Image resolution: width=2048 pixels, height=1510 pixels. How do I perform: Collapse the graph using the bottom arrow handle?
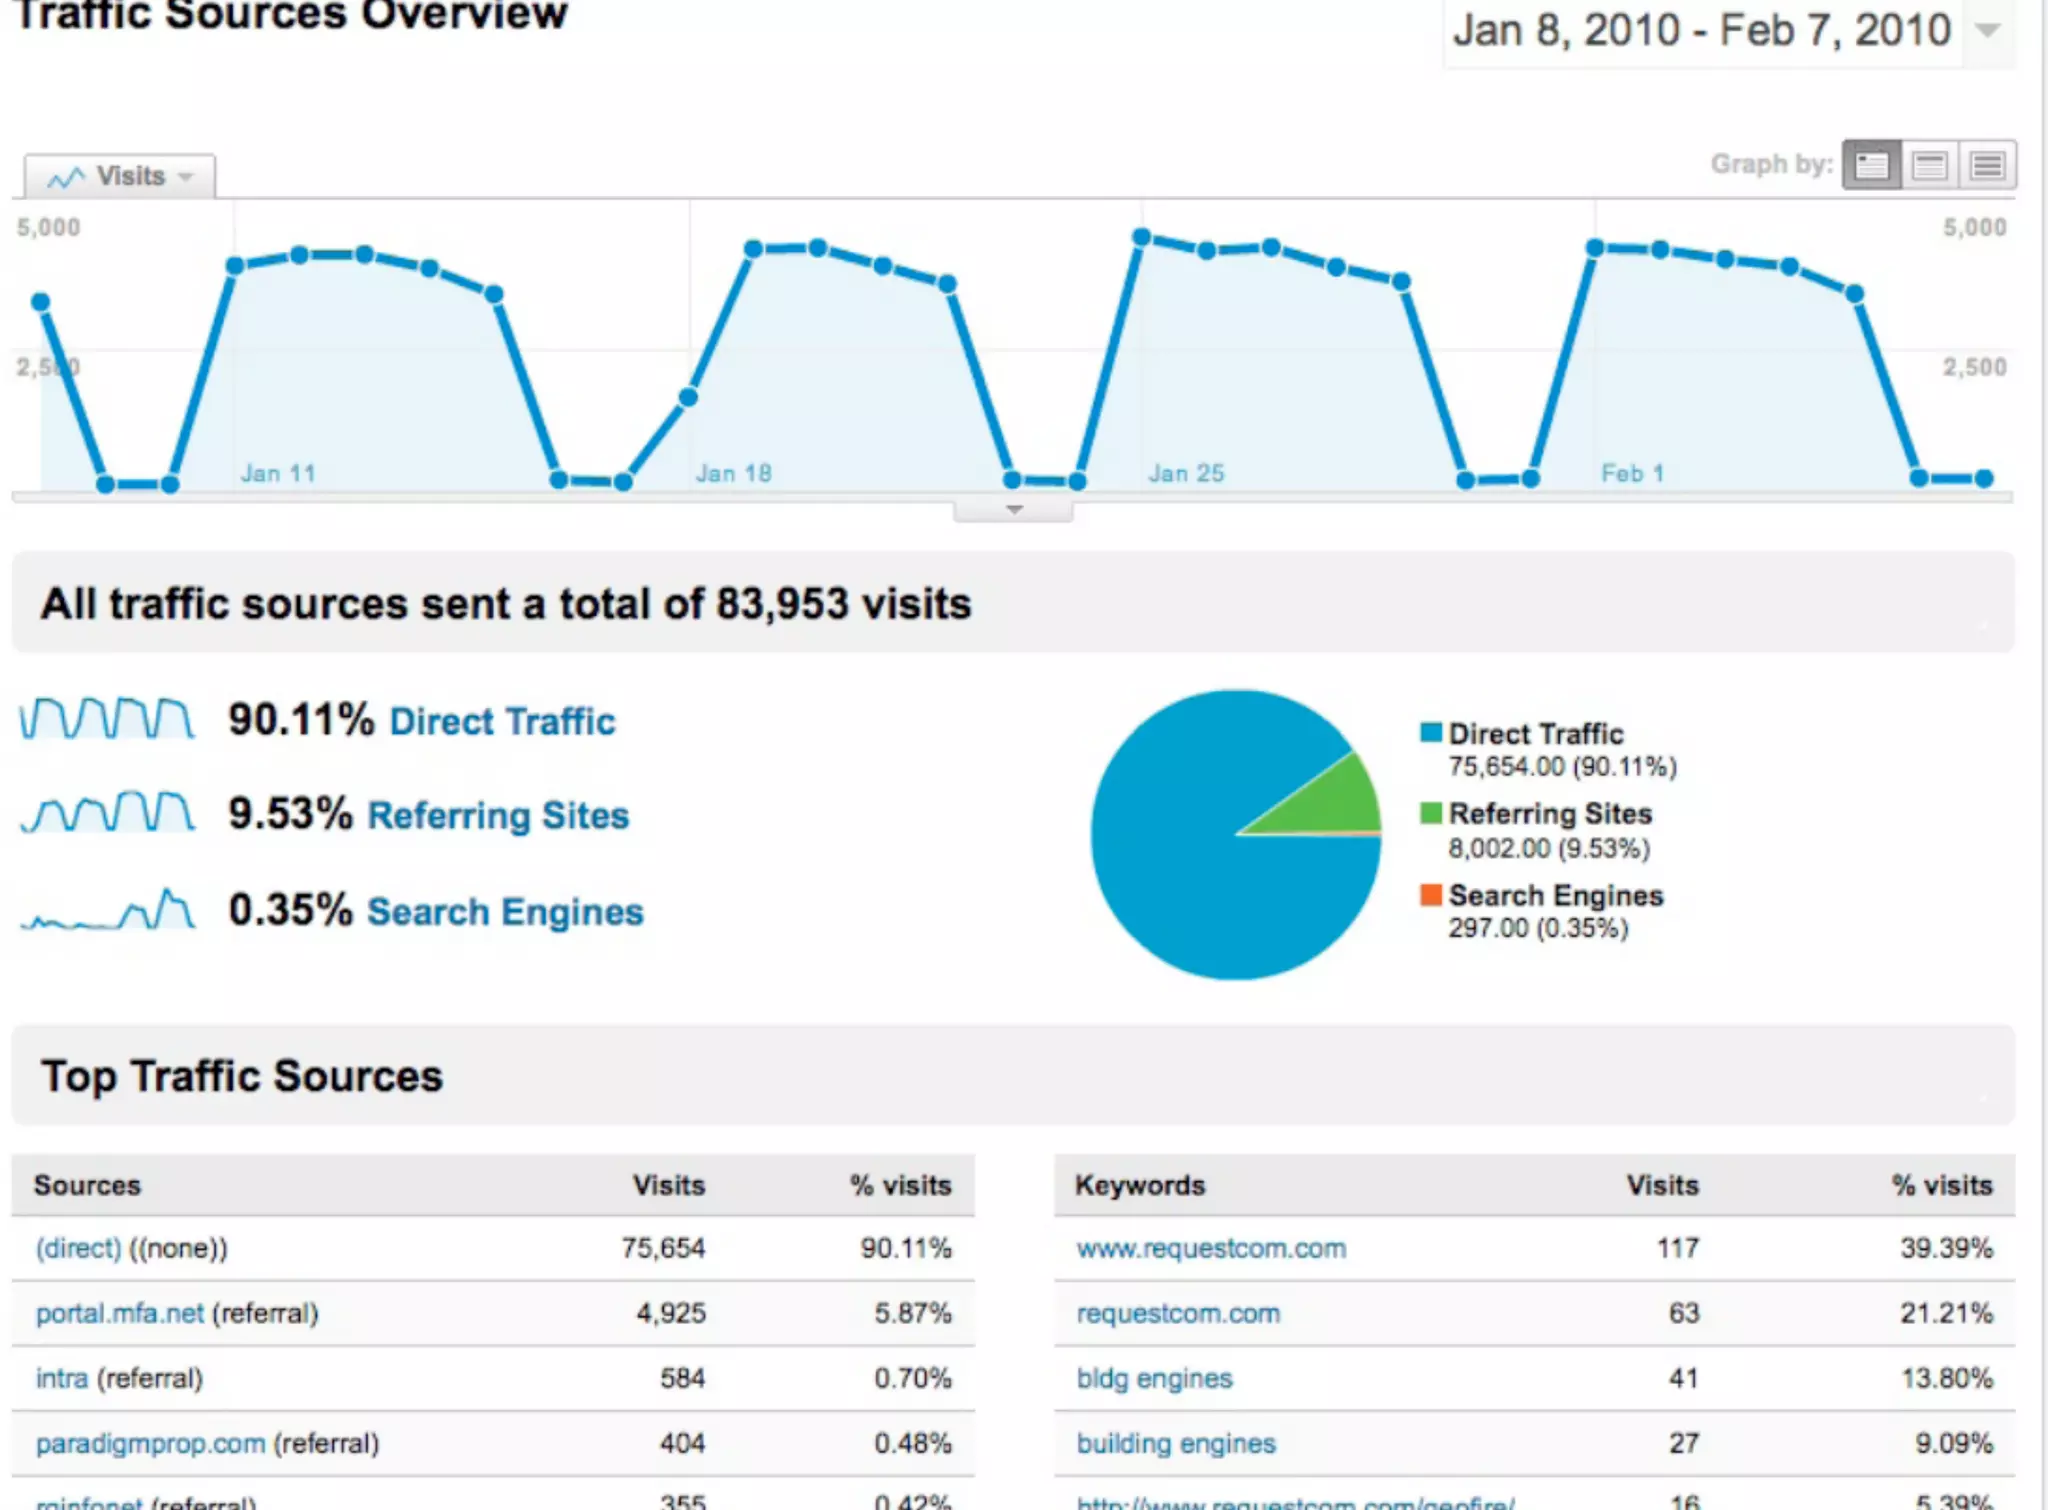coord(1013,510)
